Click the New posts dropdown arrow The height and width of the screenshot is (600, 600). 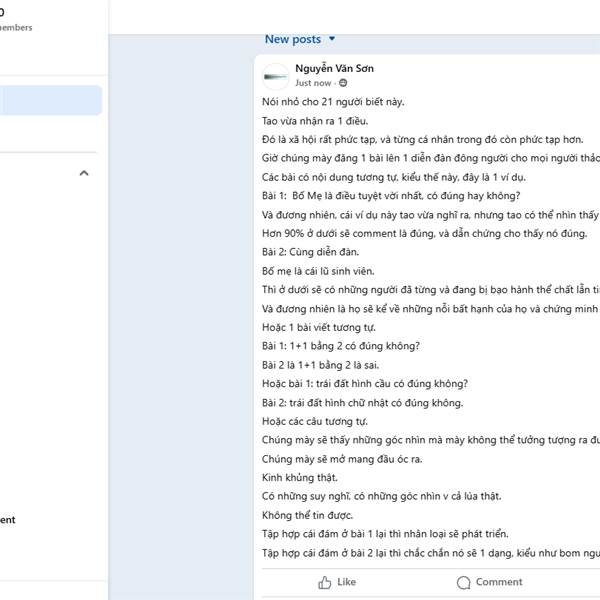pos(332,39)
